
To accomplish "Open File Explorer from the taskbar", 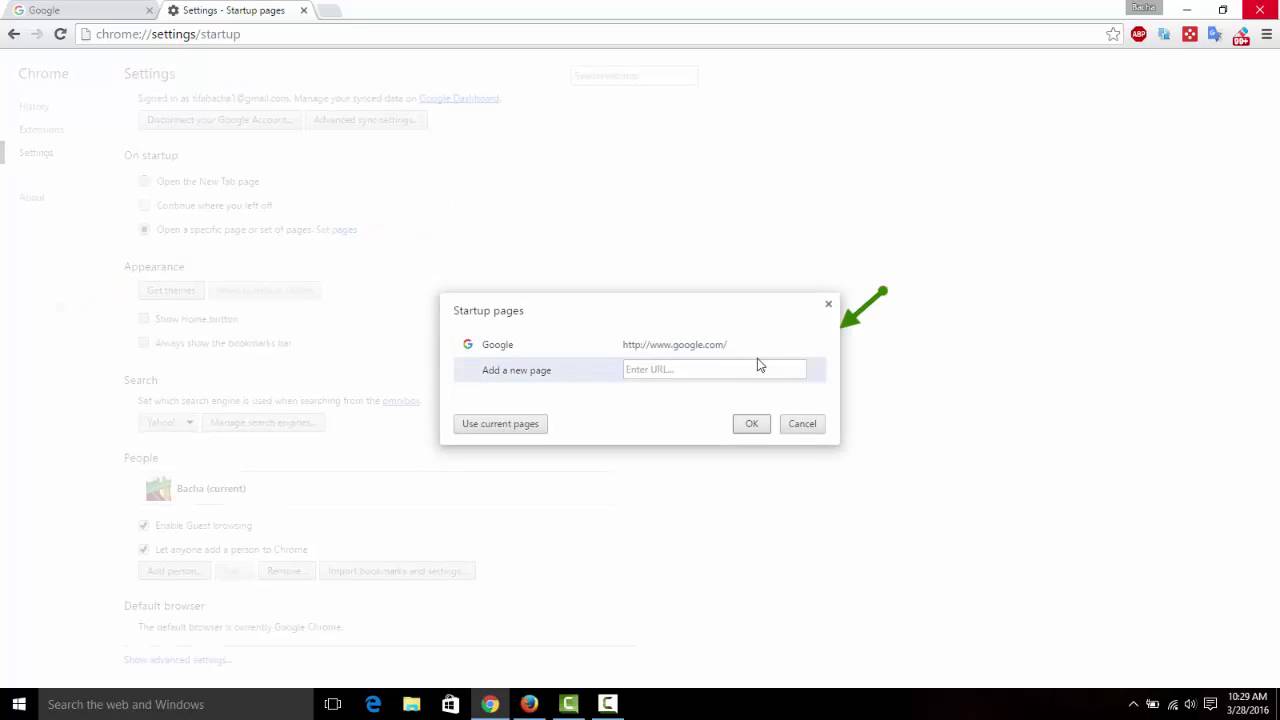I will click(412, 704).
